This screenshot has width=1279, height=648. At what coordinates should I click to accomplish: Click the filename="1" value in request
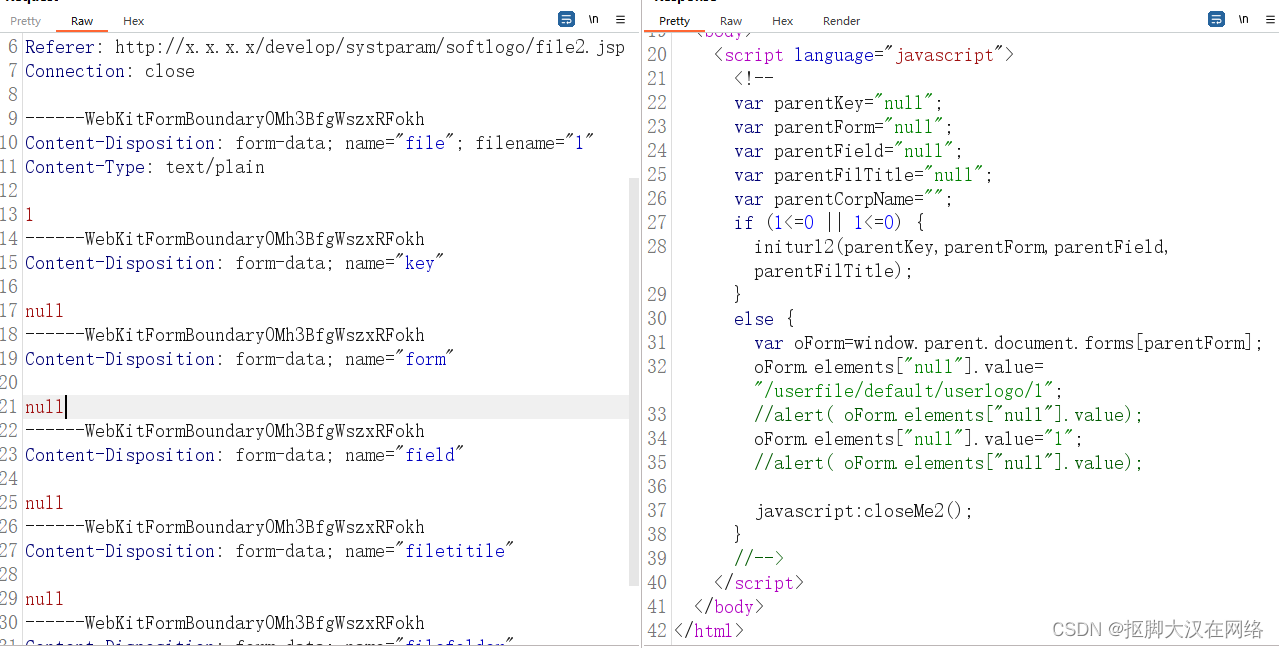(x=535, y=143)
